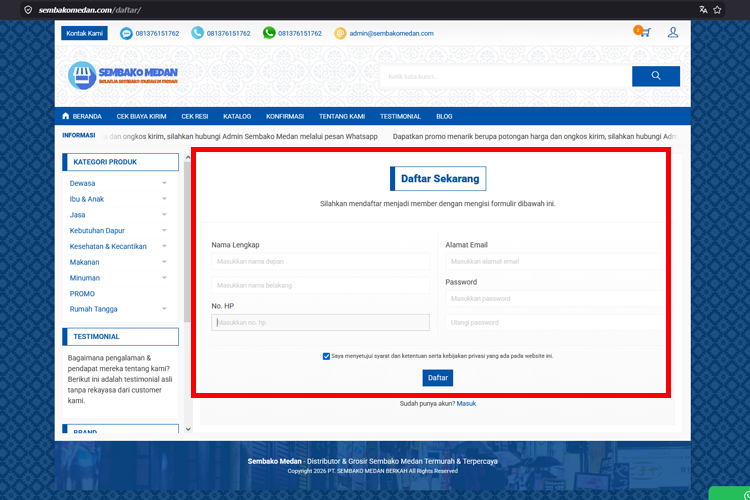This screenshot has width=750, height=500.
Task: Open the Dewasa category link
Action: (82, 183)
